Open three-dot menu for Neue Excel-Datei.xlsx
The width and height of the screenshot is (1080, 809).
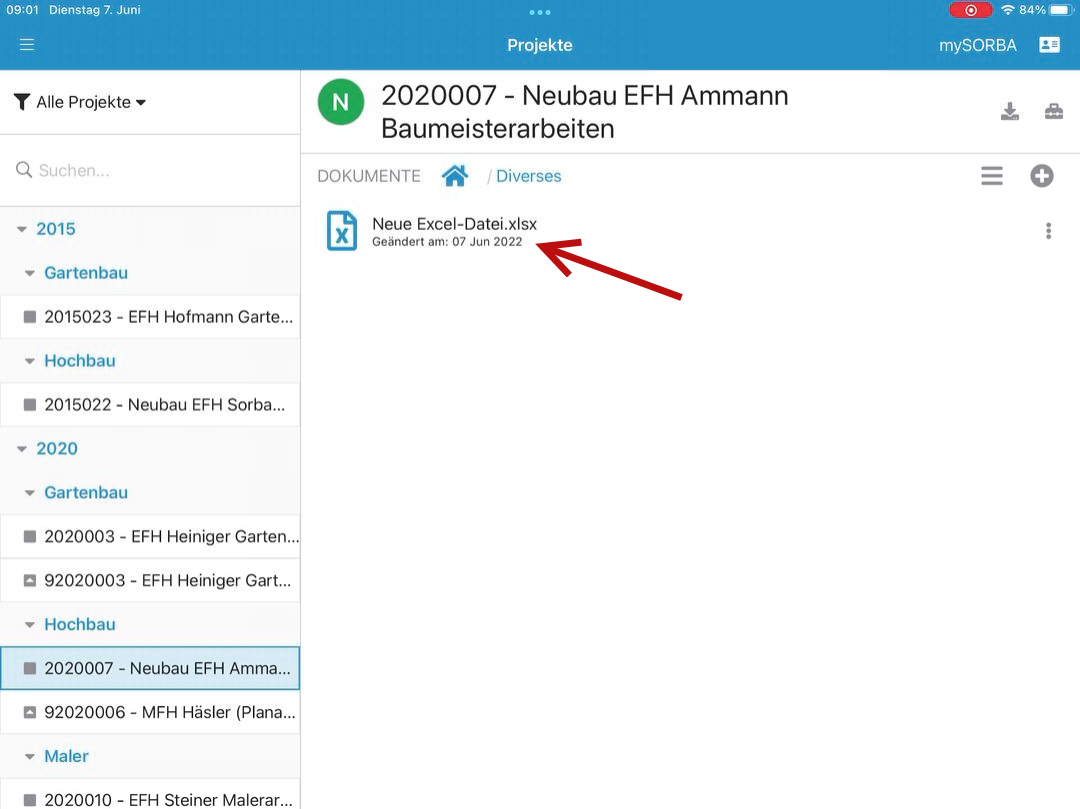tap(1048, 231)
